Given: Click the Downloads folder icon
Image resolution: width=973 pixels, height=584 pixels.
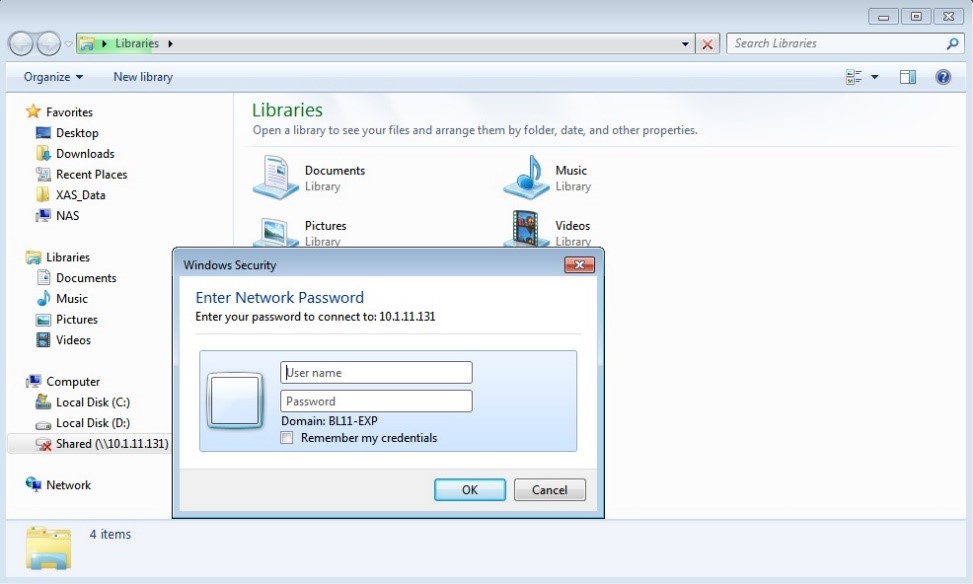Looking at the screenshot, I should pos(43,153).
